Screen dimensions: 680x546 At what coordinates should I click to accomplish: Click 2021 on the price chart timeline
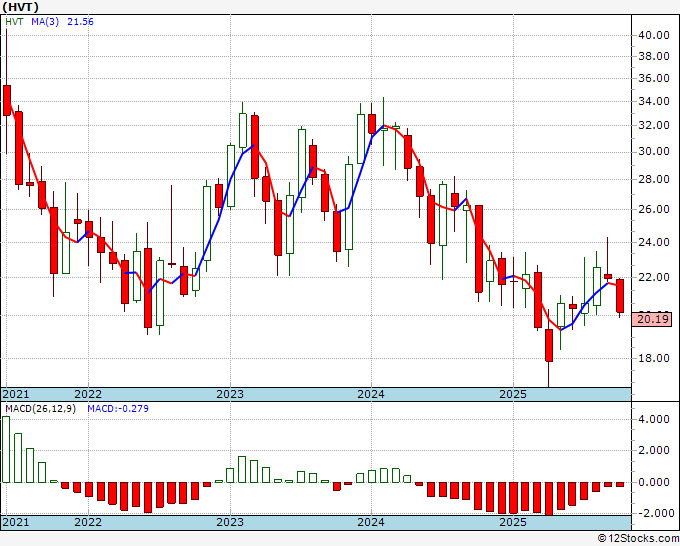click(16, 394)
